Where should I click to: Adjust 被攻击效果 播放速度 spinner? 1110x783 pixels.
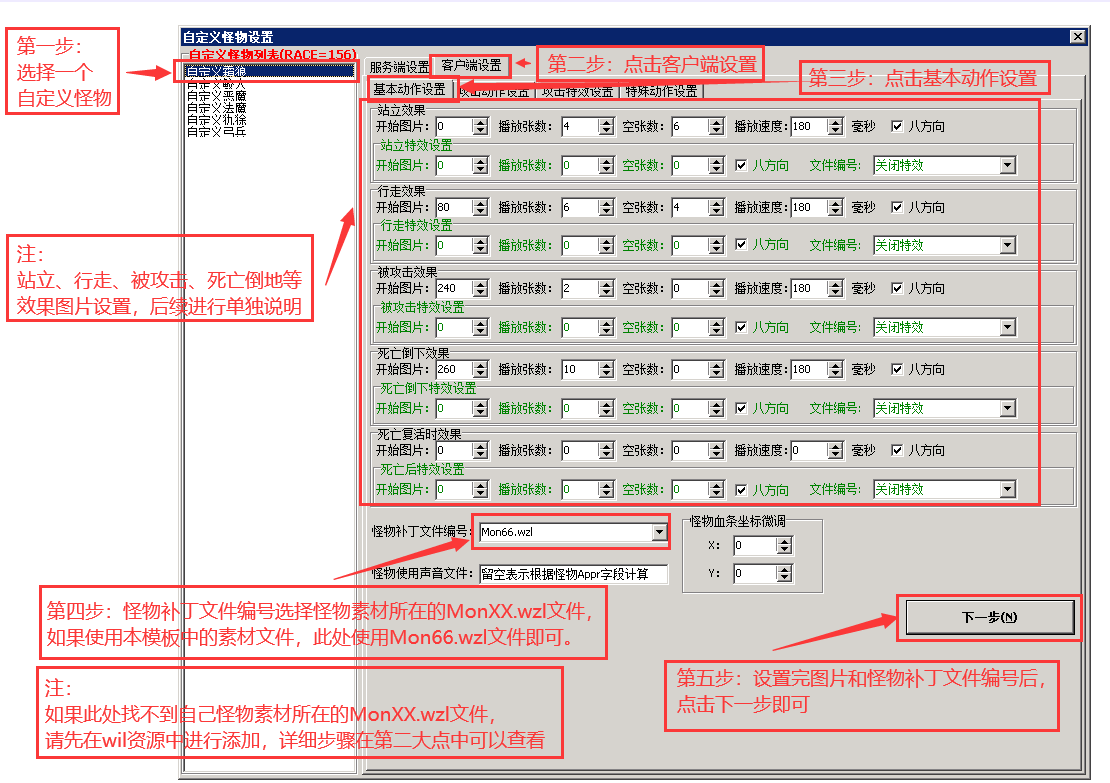click(x=832, y=289)
